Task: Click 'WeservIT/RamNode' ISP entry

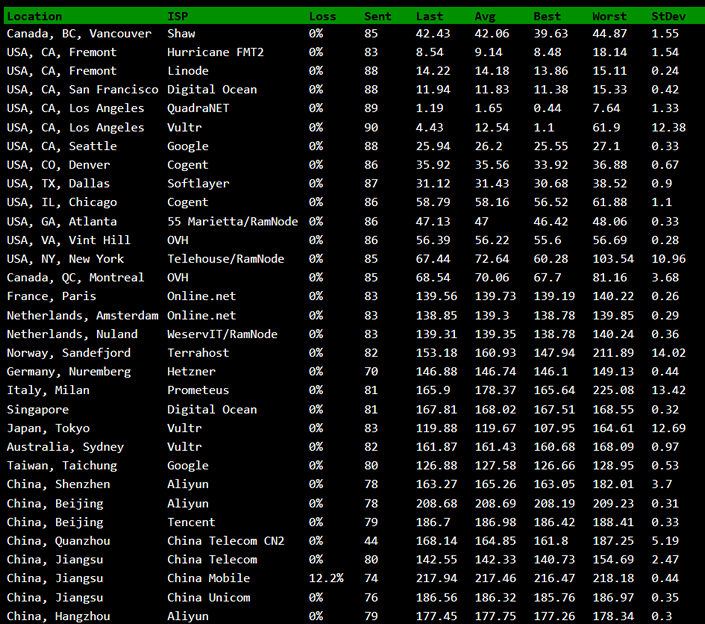Action: point(222,334)
